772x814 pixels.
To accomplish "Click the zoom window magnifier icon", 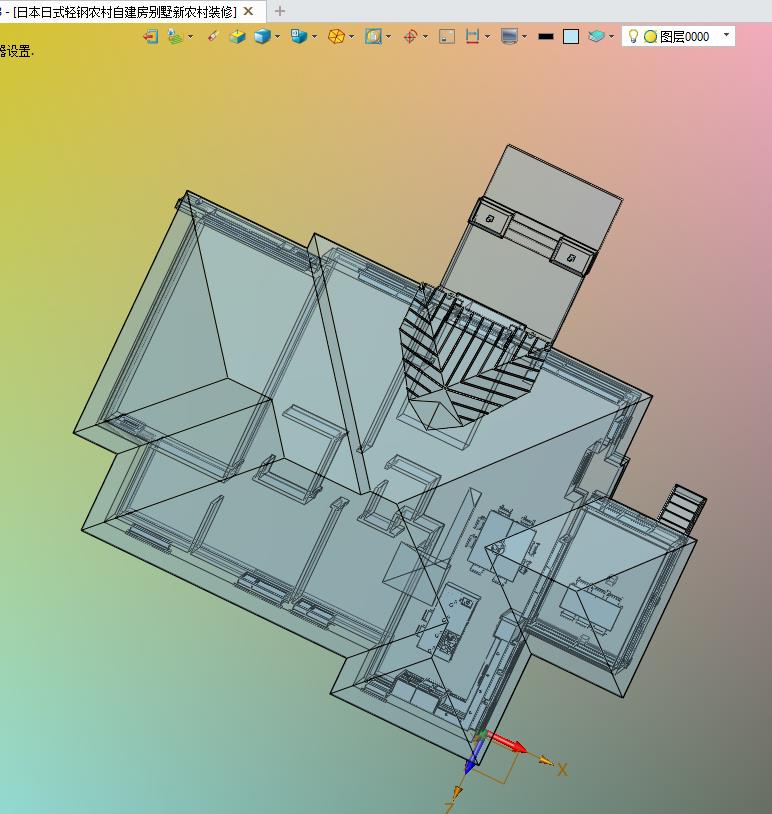I will point(373,36).
